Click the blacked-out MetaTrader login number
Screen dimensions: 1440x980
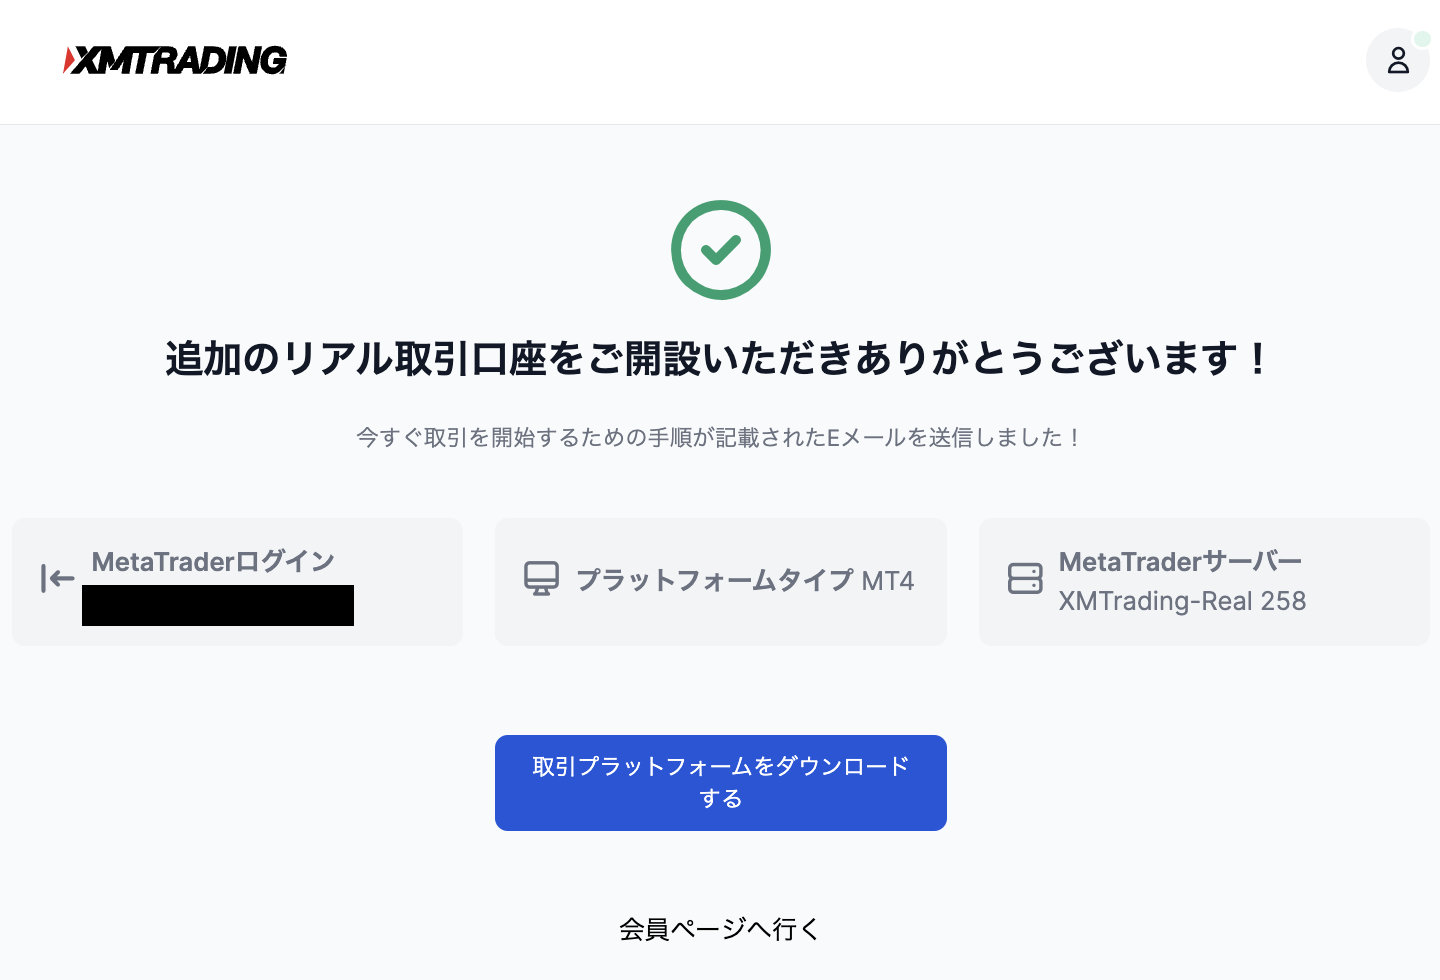click(x=218, y=606)
